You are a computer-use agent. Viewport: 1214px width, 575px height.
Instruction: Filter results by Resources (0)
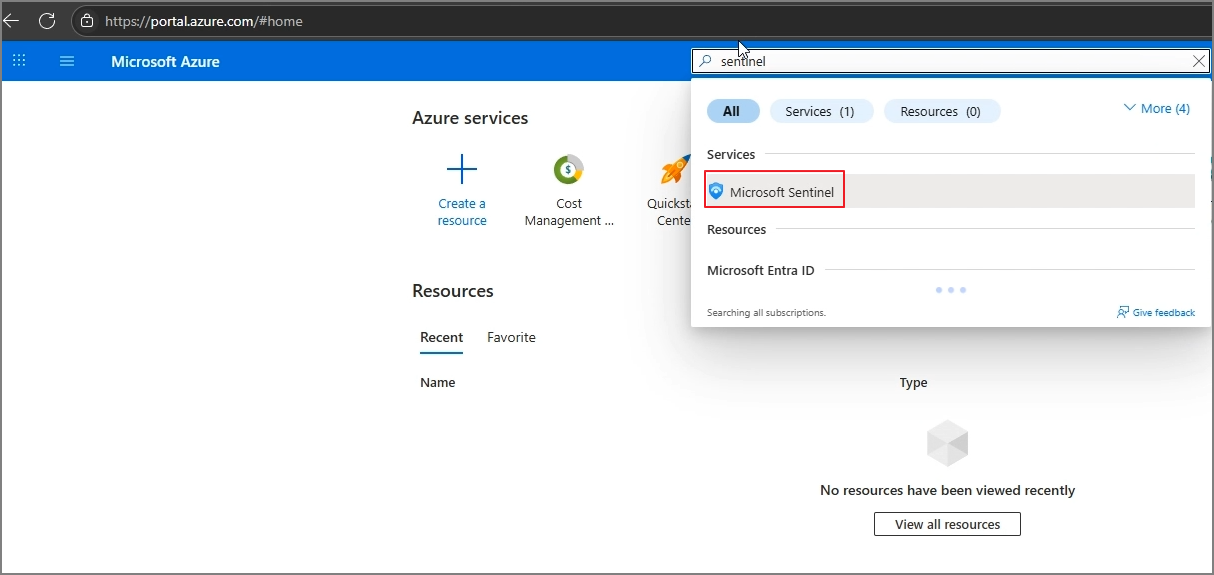pos(941,111)
